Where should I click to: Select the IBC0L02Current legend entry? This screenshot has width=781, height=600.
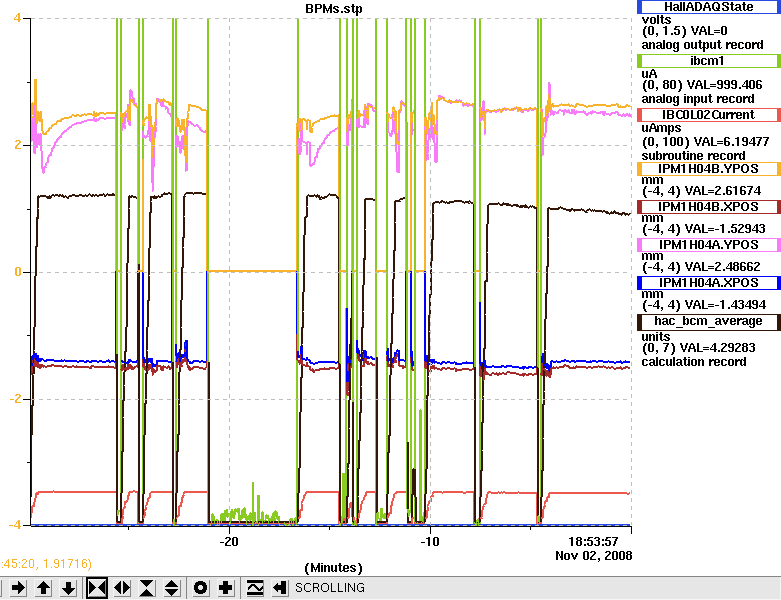708,115
